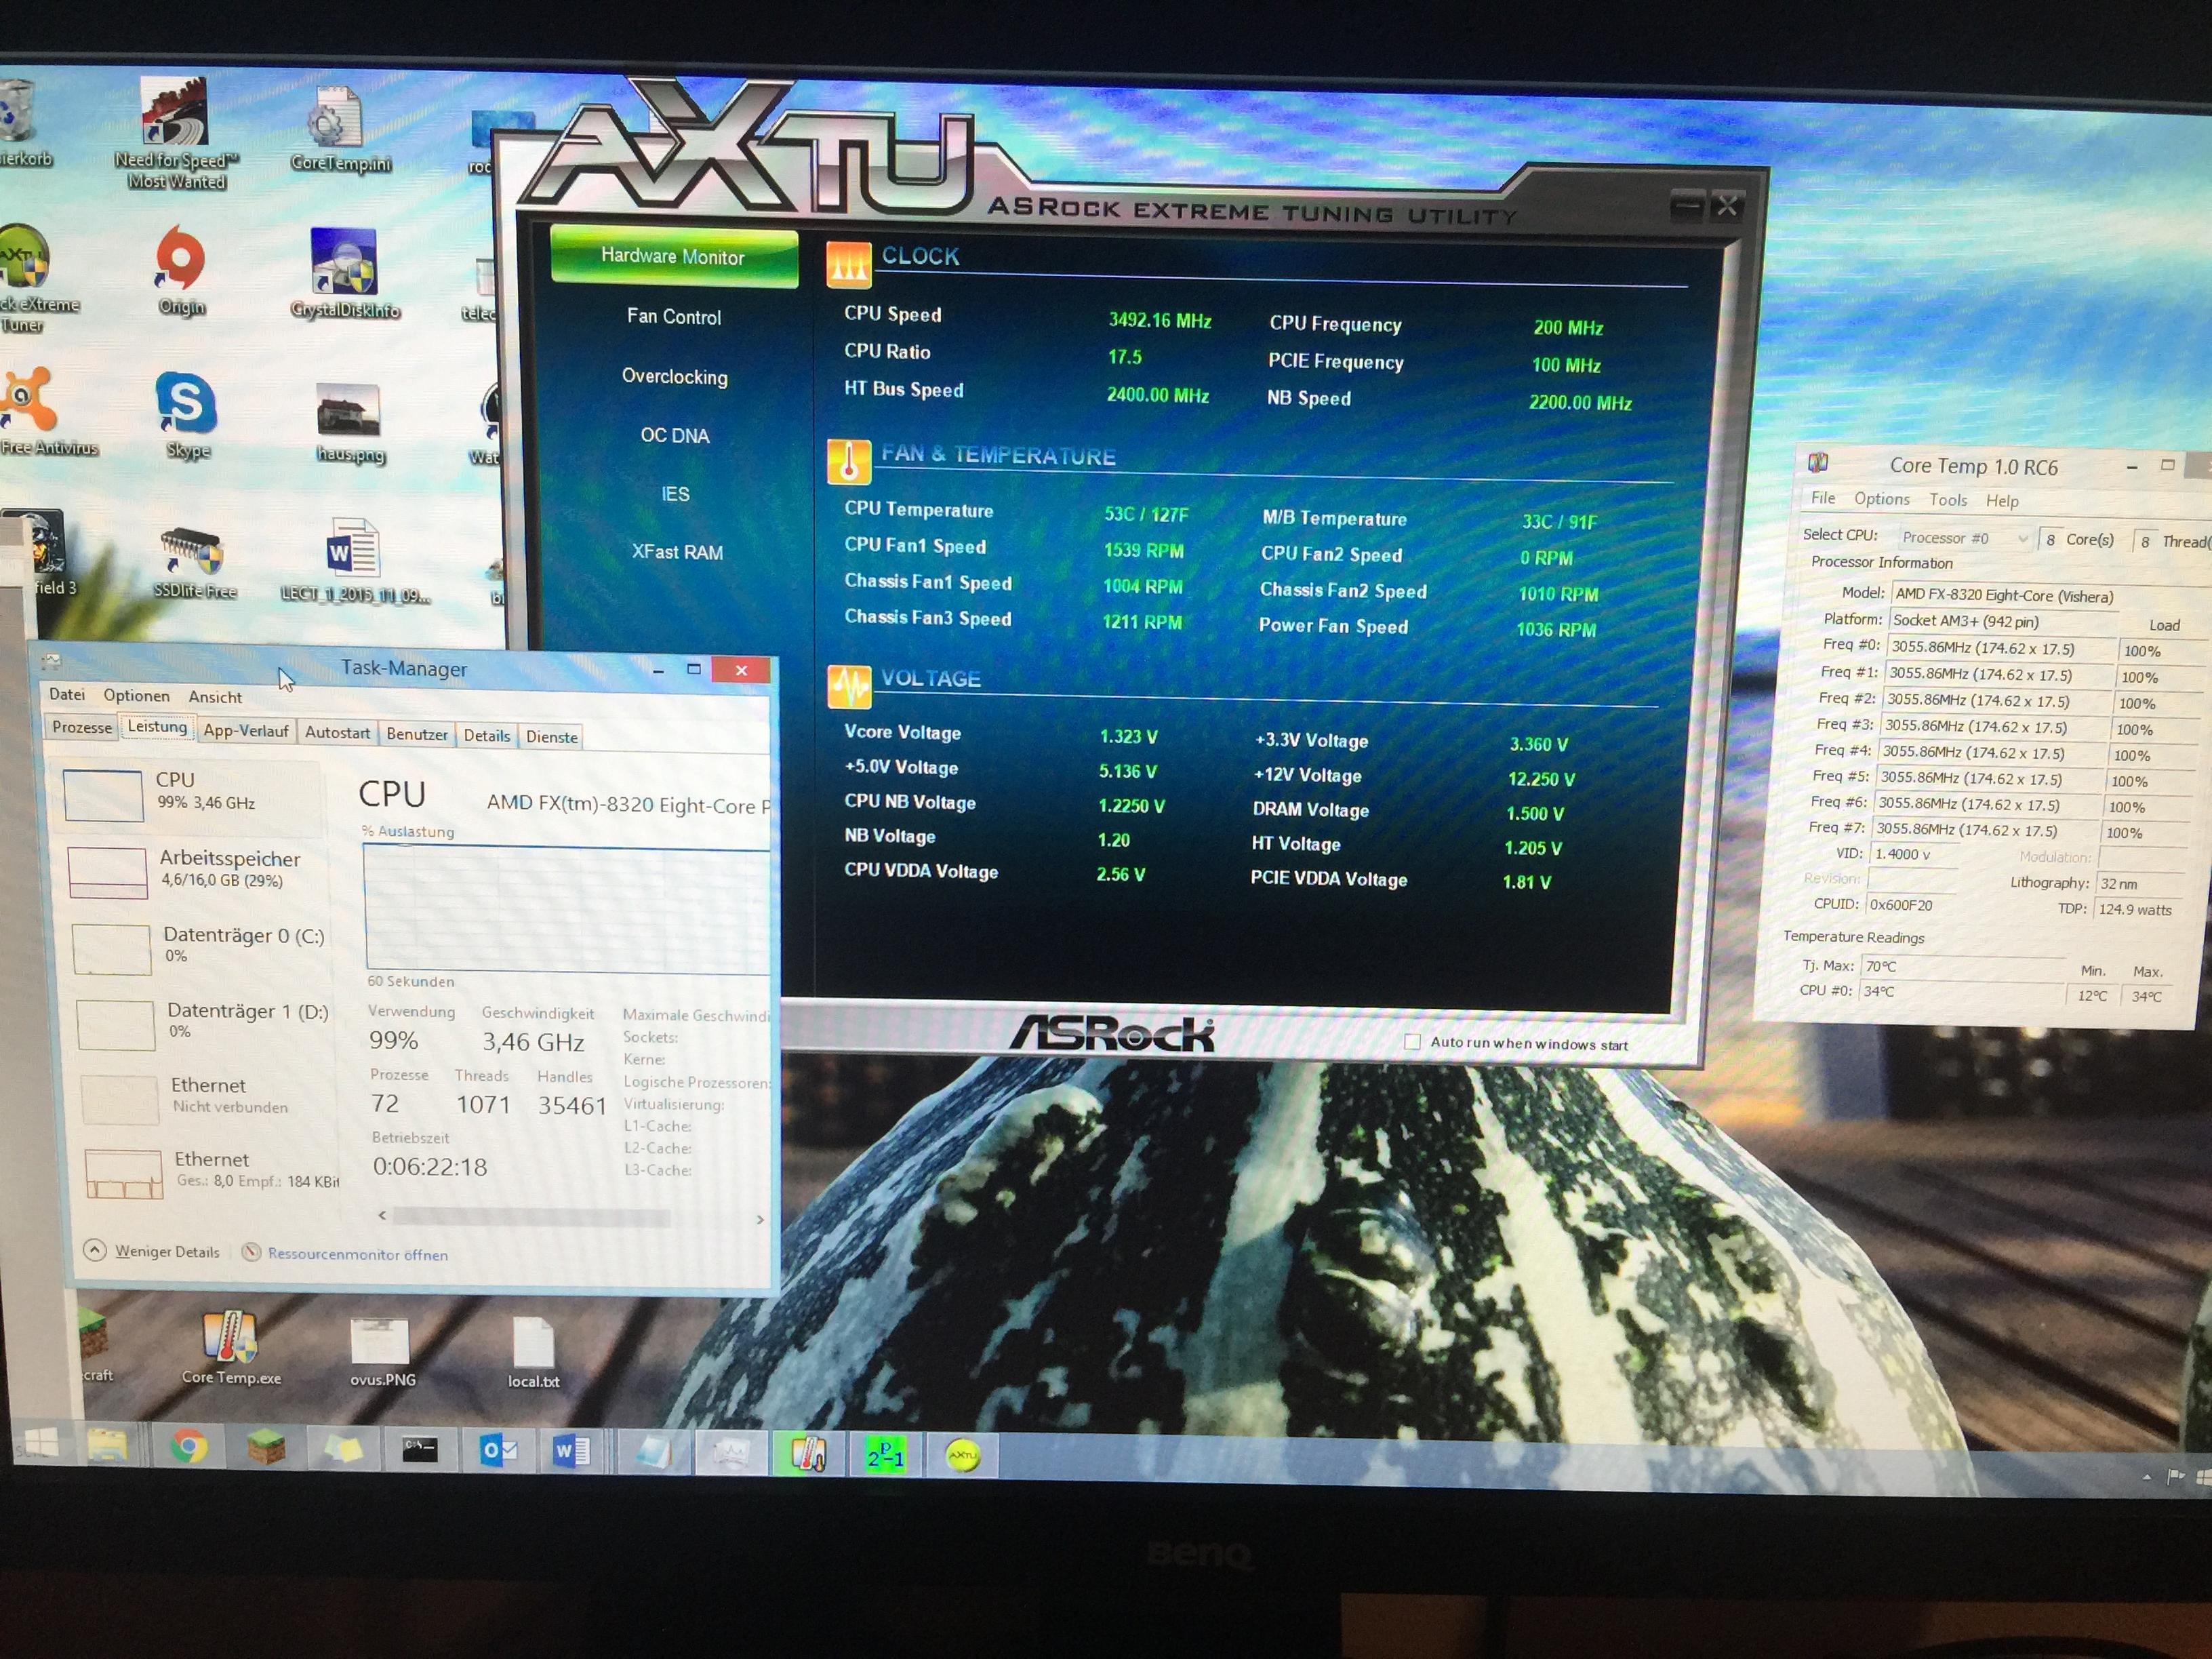The width and height of the screenshot is (2212, 1659).
Task: Open Ansicht menu in Task-Manager
Action: (x=215, y=697)
